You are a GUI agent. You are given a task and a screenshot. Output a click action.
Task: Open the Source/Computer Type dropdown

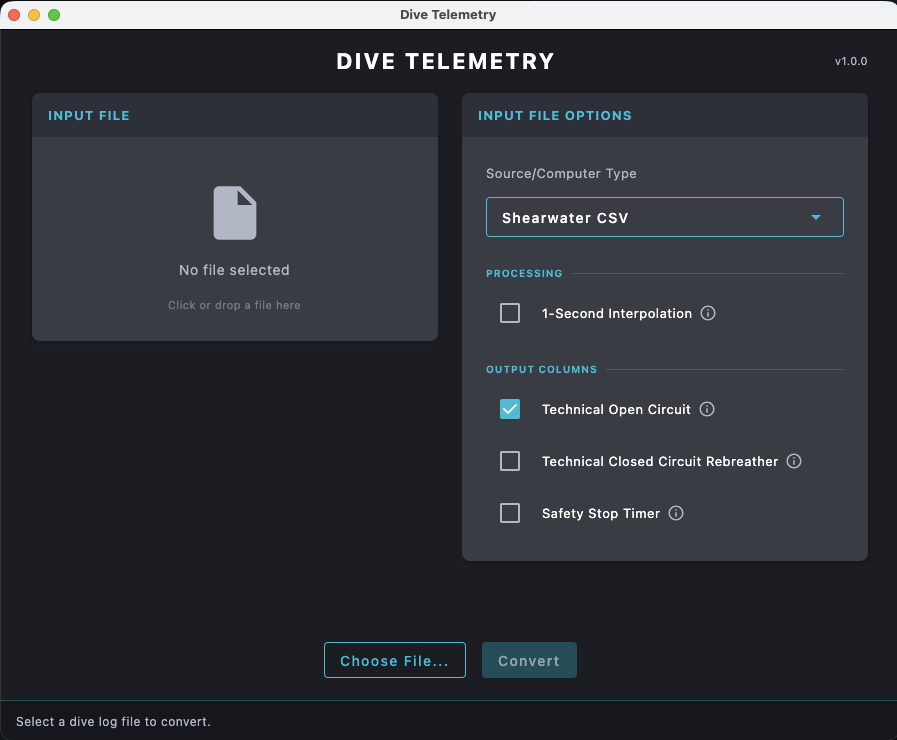pos(664,217)
